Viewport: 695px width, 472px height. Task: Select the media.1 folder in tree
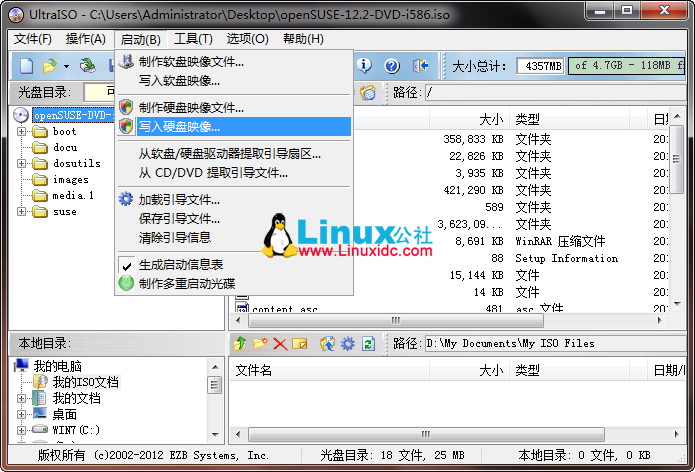(x=73, y=195)
